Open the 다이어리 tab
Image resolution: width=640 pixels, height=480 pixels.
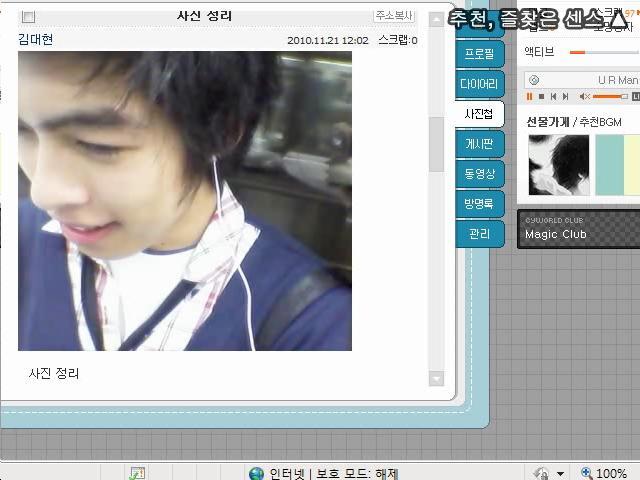pyautogui.click(x=479, y=84)
